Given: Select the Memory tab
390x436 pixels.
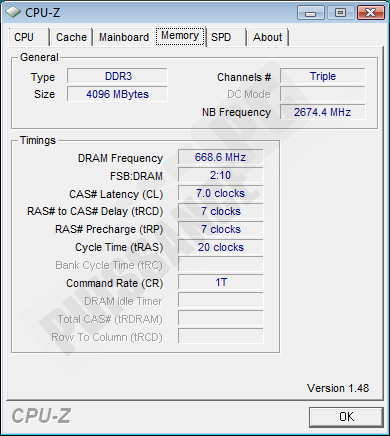Looking at the screenshot, I should [180, 36].
